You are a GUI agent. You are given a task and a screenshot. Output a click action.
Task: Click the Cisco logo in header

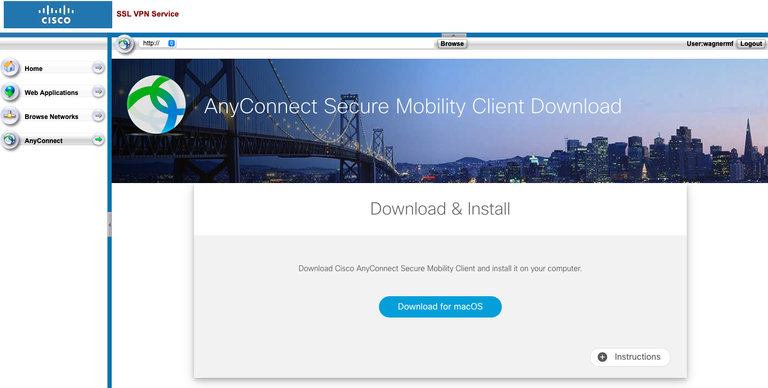(x=58, y=14)
